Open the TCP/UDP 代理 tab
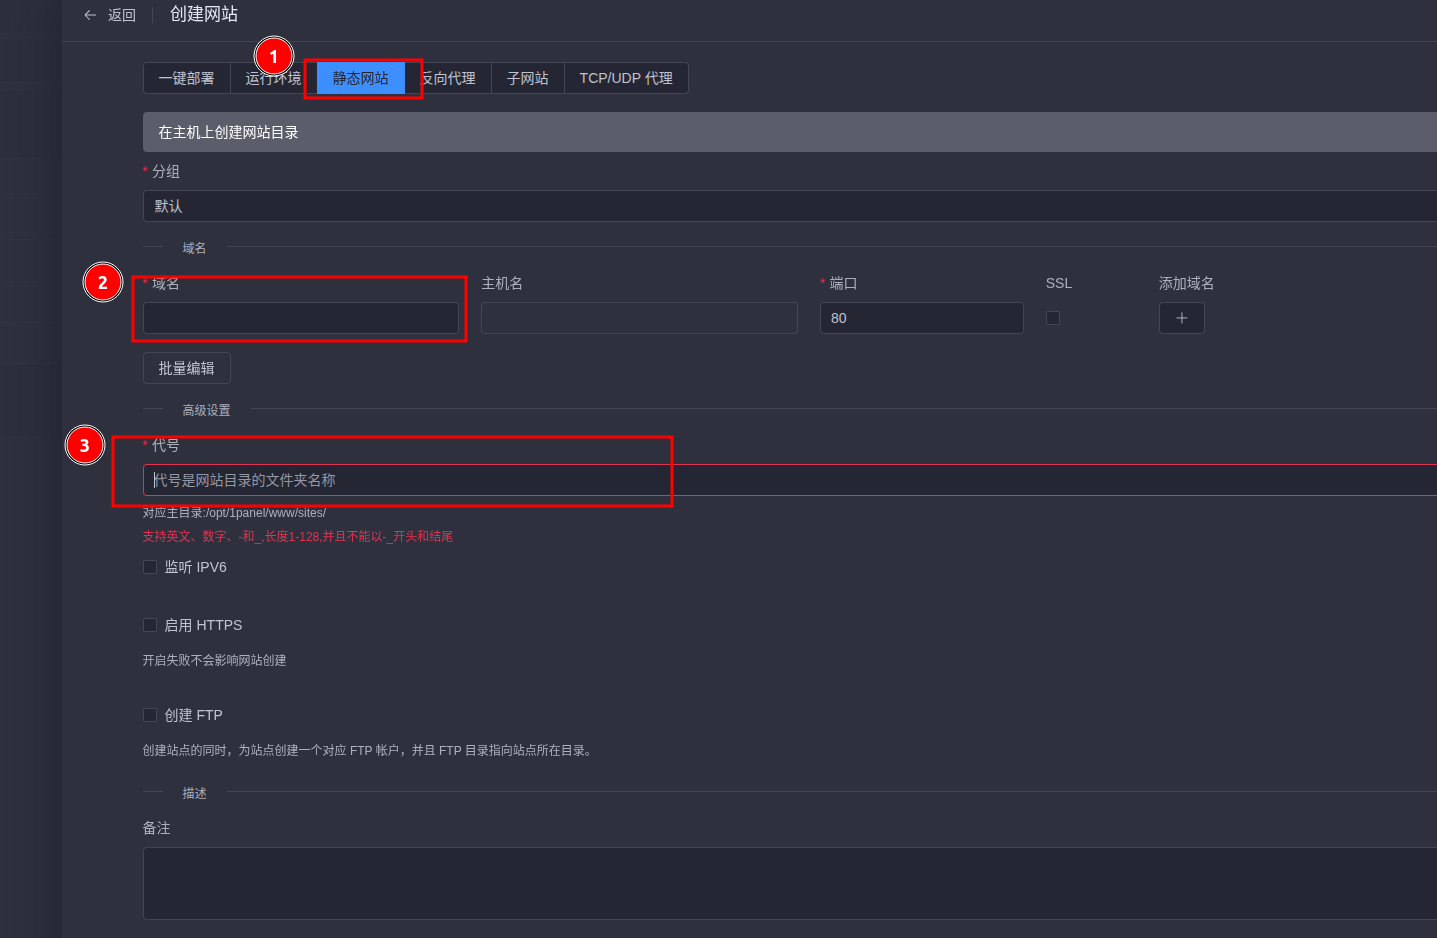1437x938 pixels. (x=626, y=78)
